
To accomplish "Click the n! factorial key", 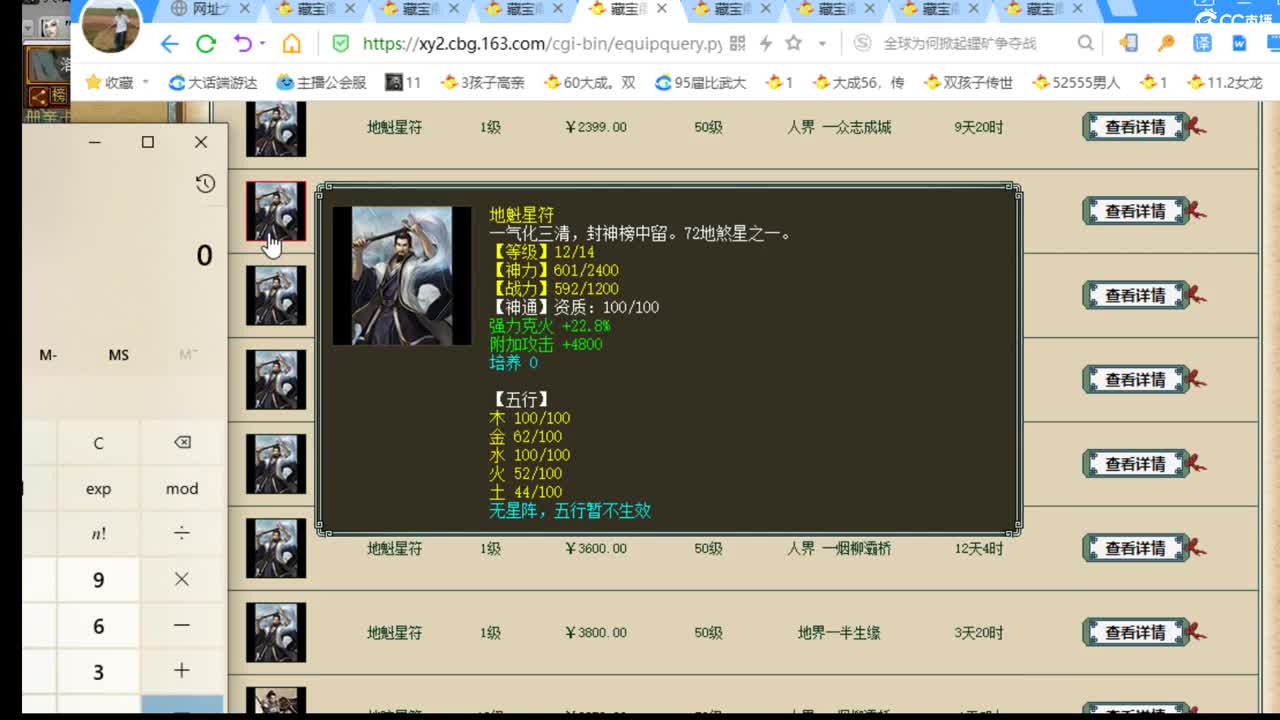I will 98,534.
